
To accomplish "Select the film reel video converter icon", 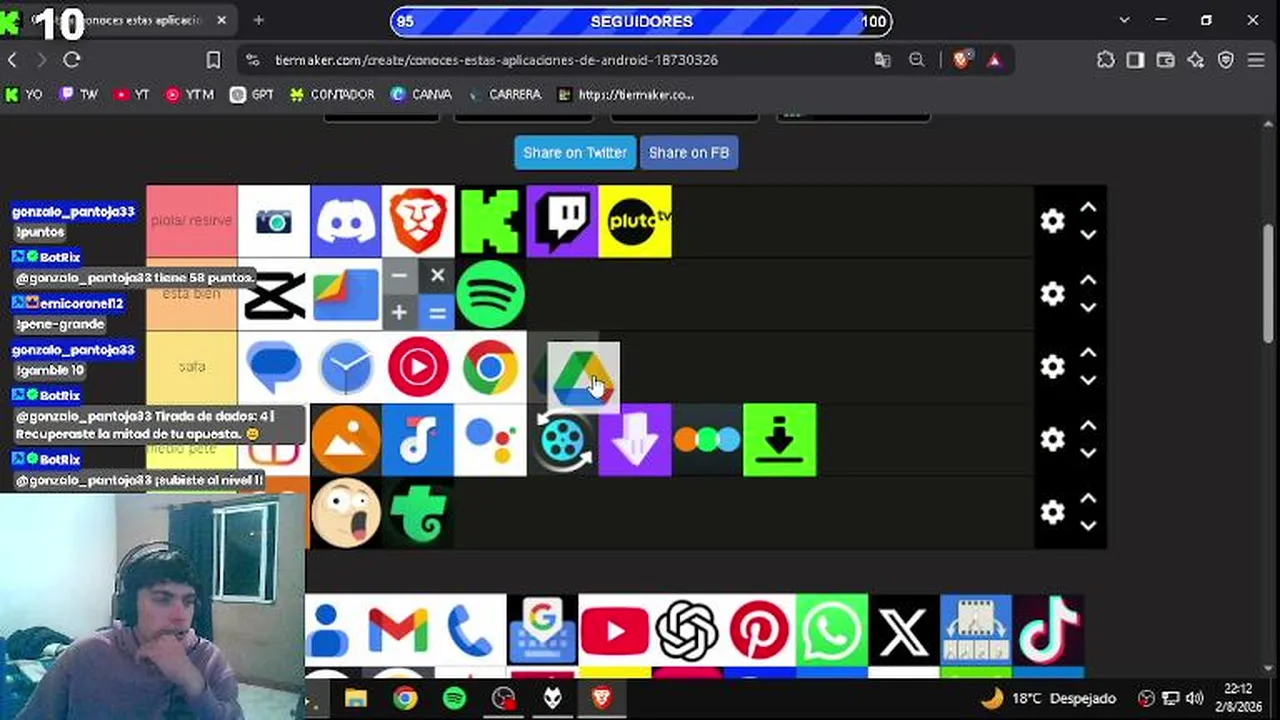I will tap(562, 440).
